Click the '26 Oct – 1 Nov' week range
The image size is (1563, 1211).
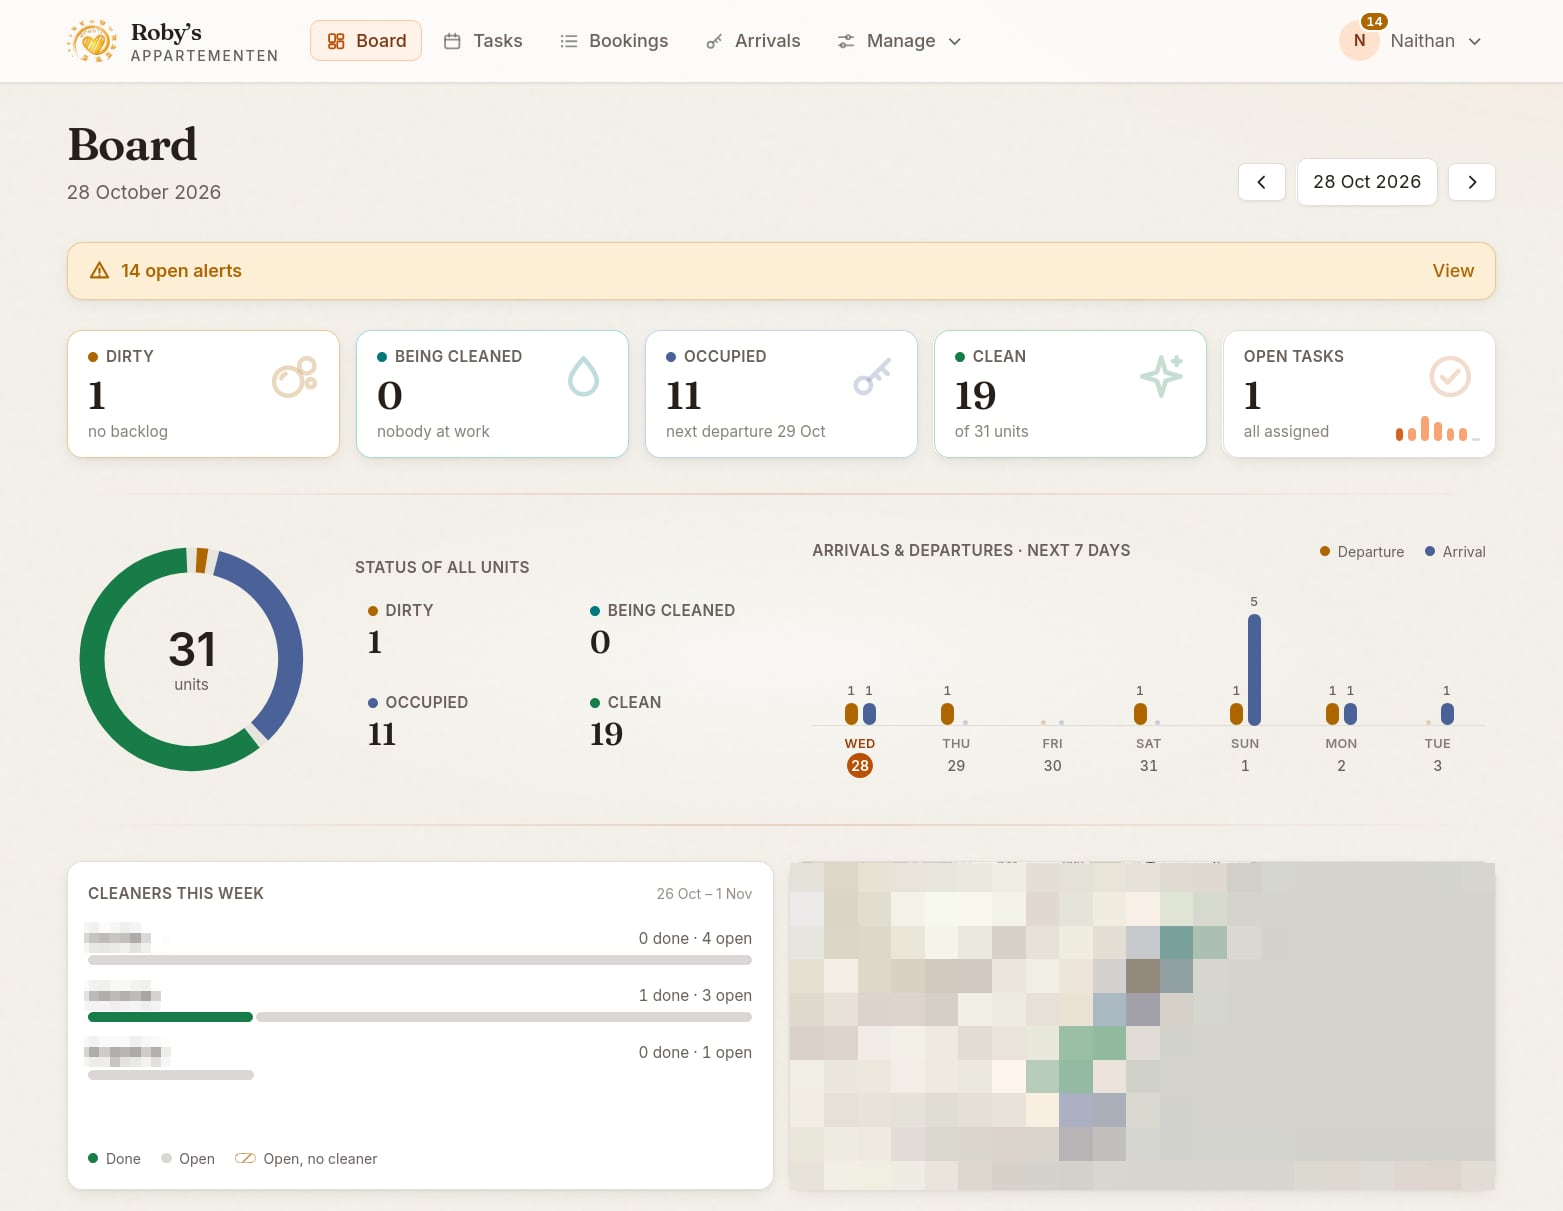tap(704, 894)
